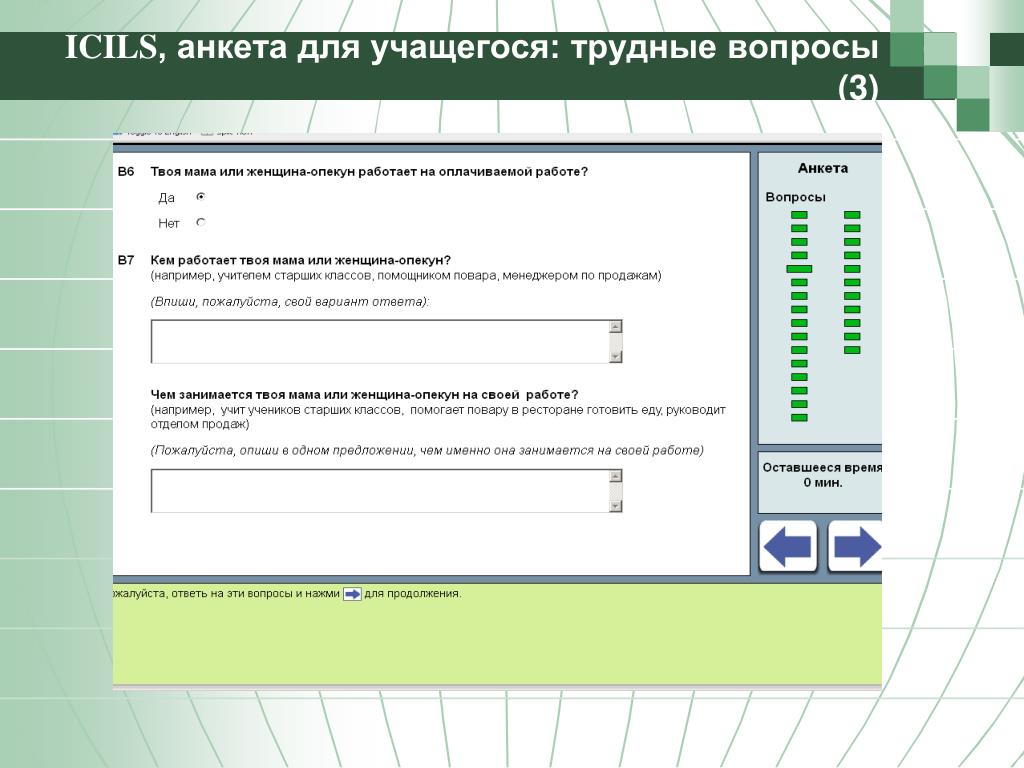Select the "Да" radio button for B6
The height and width of the screenshot is (768, 1024).
pyautogui.click(x=200, y=197)
